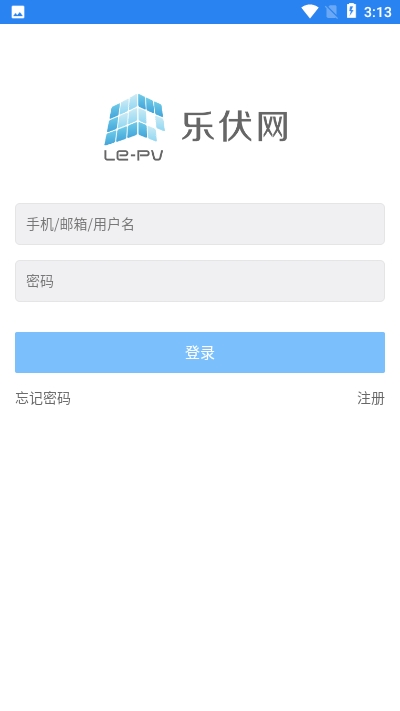This screenshot has height=711, width=400.
Task: Click the blue solar panel logo graphic
Action: [134, 119]
